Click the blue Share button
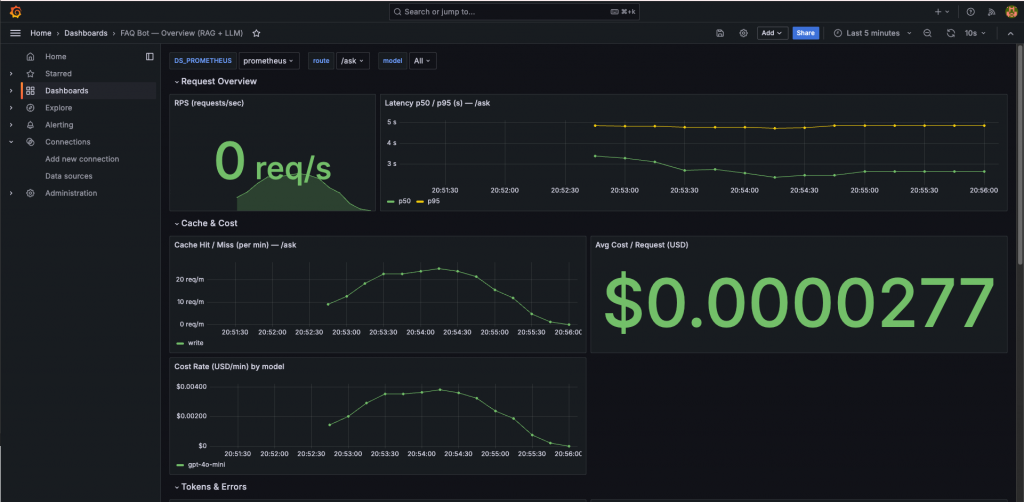The width and height of the screenshot is (1024, 502). [805, 33]
